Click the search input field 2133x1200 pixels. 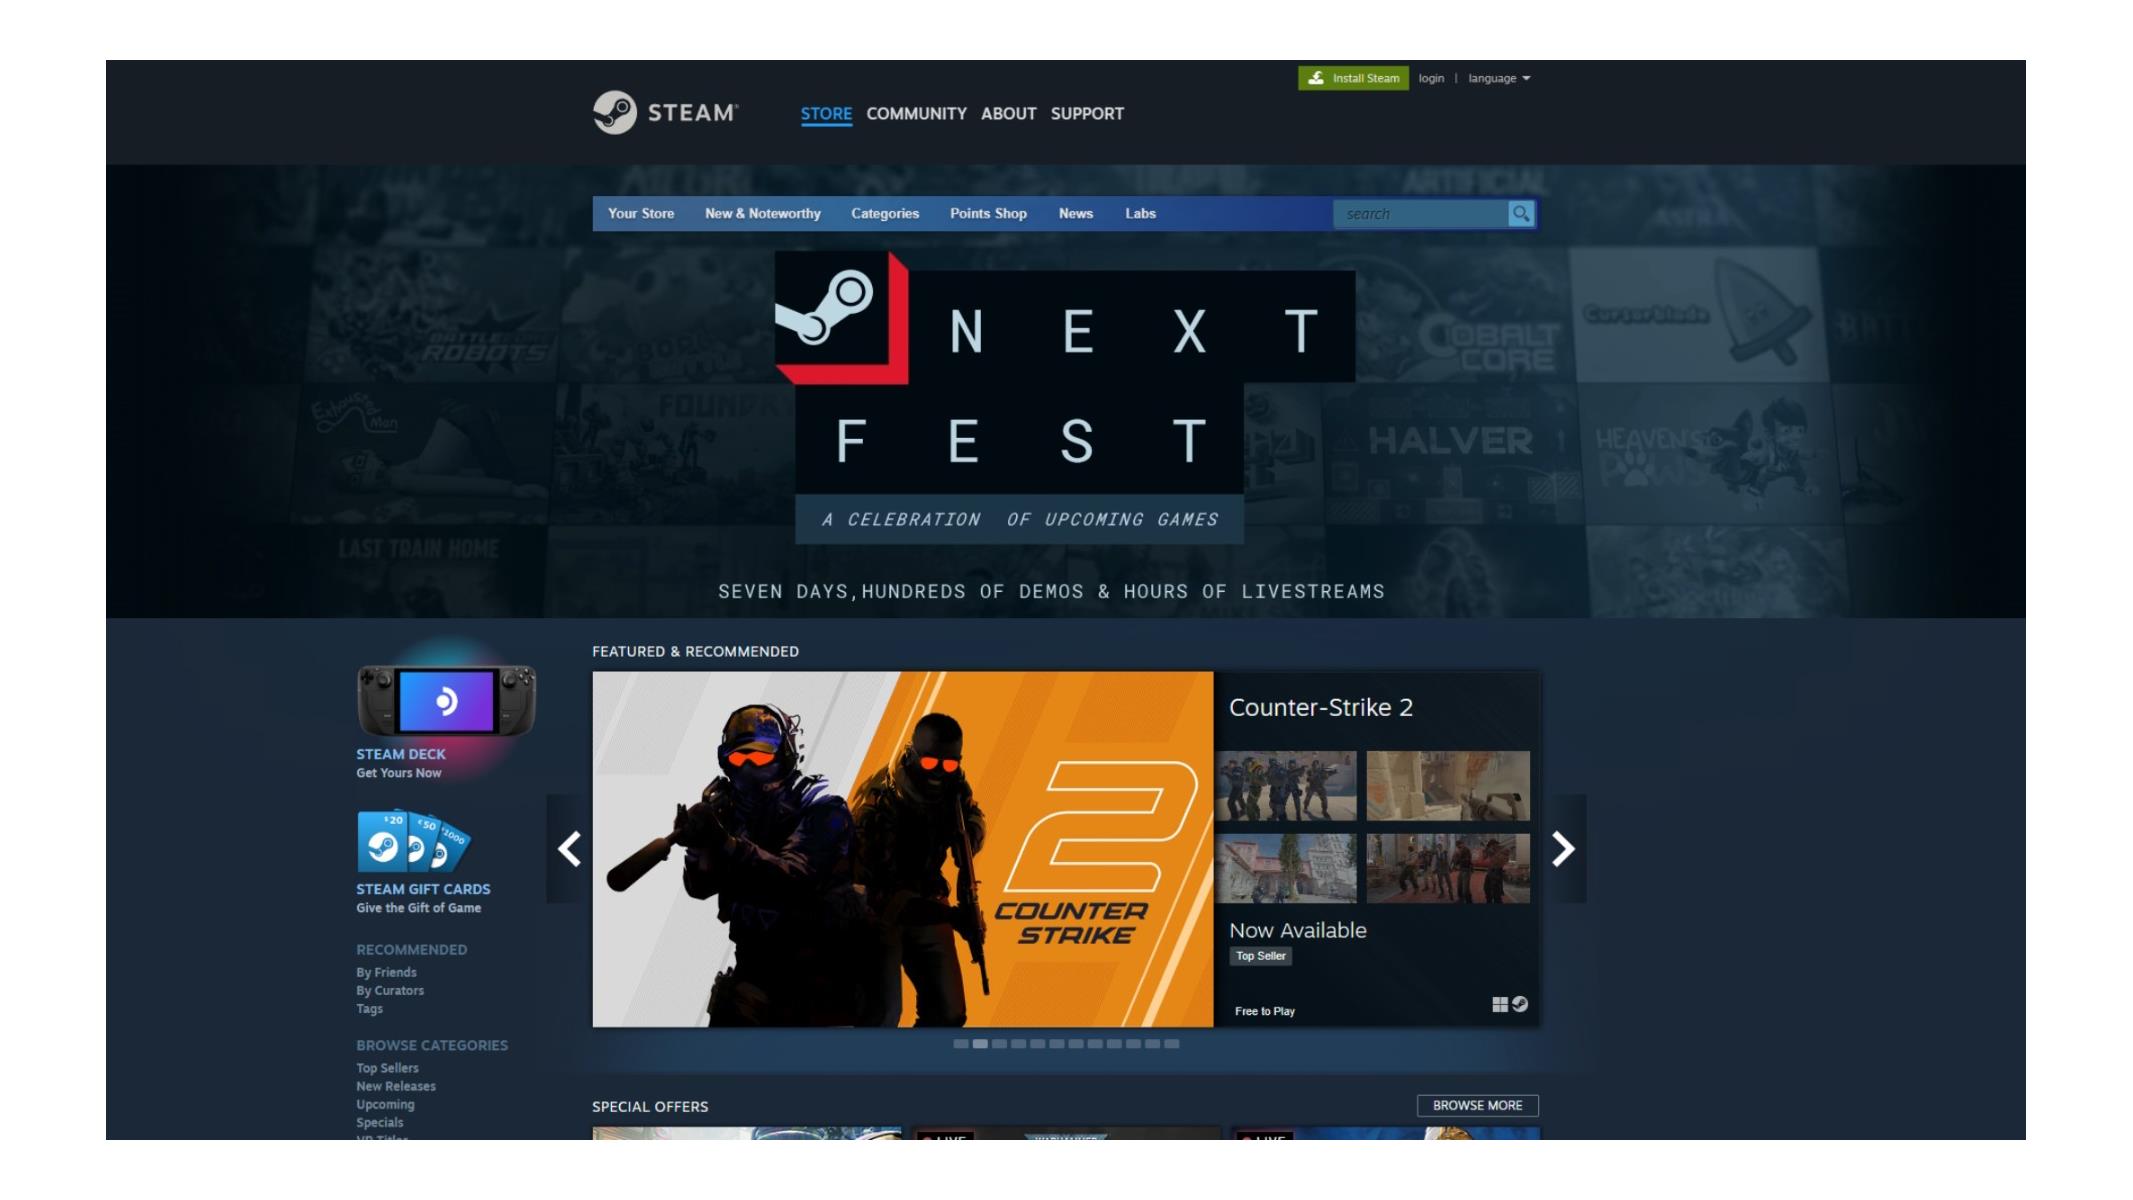click(1421, 214)
